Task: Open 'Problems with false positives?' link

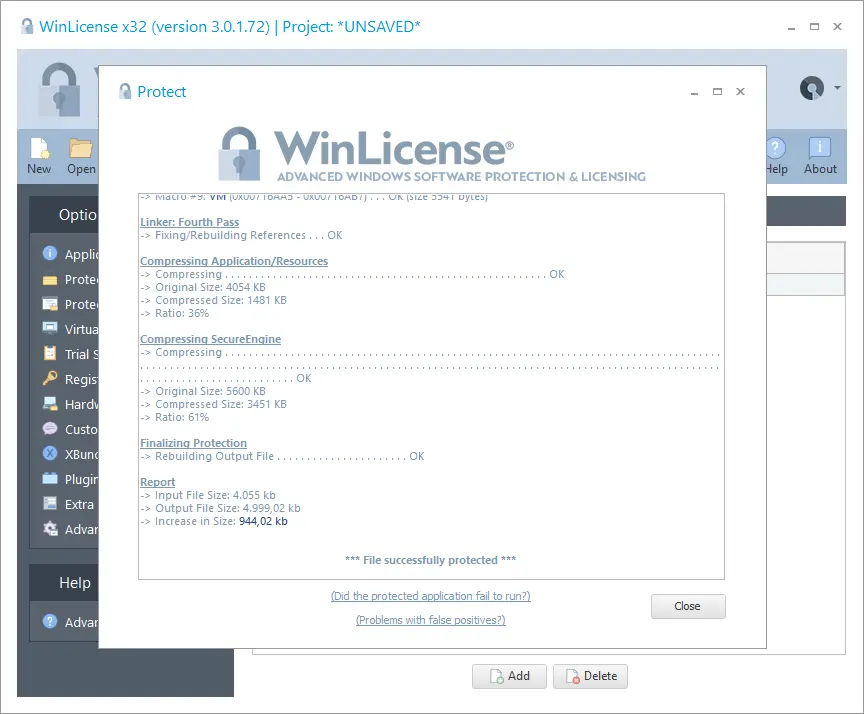Action: click(x=430, y=620)
